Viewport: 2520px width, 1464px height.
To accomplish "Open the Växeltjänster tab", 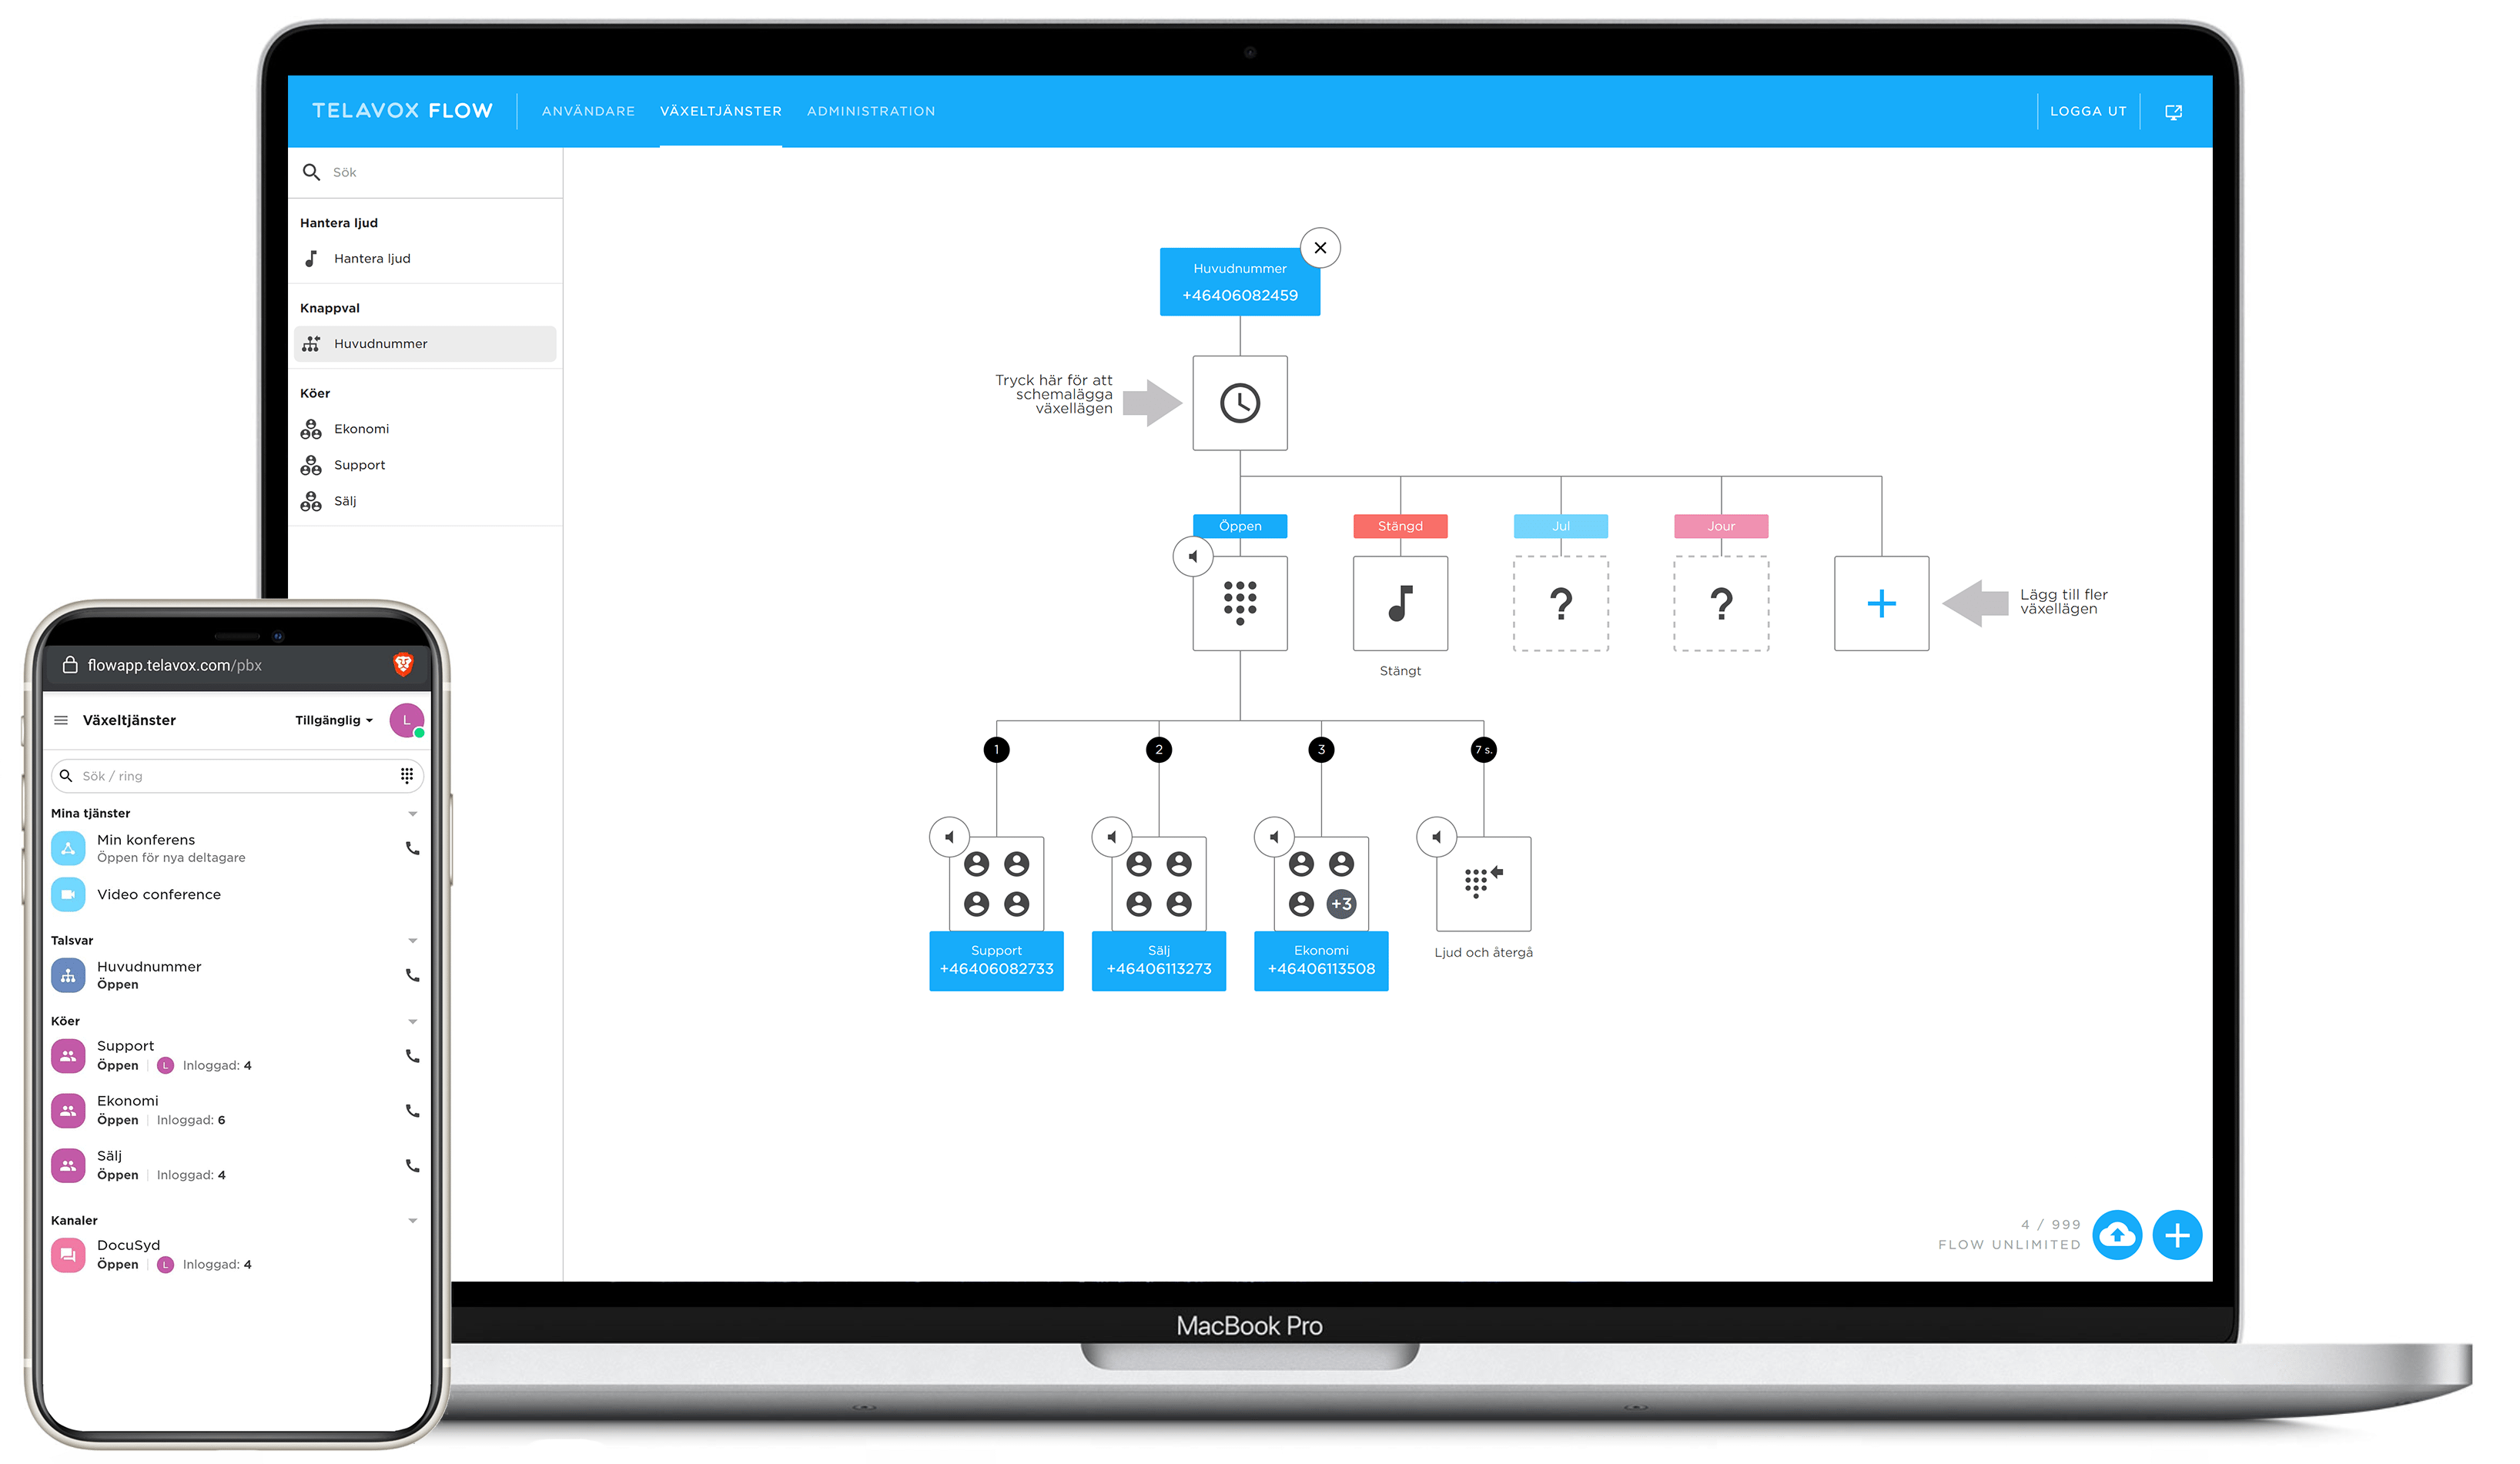I will 720,111.
